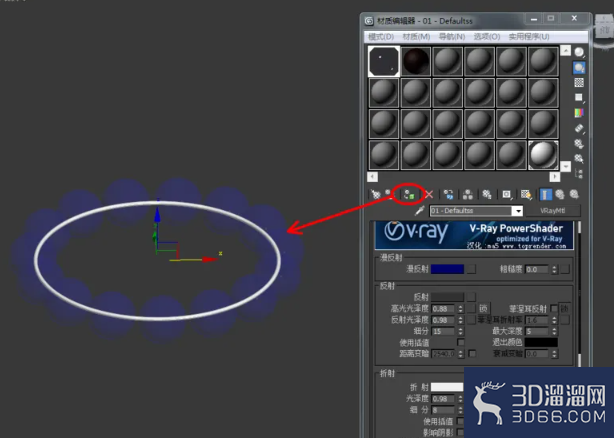Click the Video Color Check icon

(579, 113)
